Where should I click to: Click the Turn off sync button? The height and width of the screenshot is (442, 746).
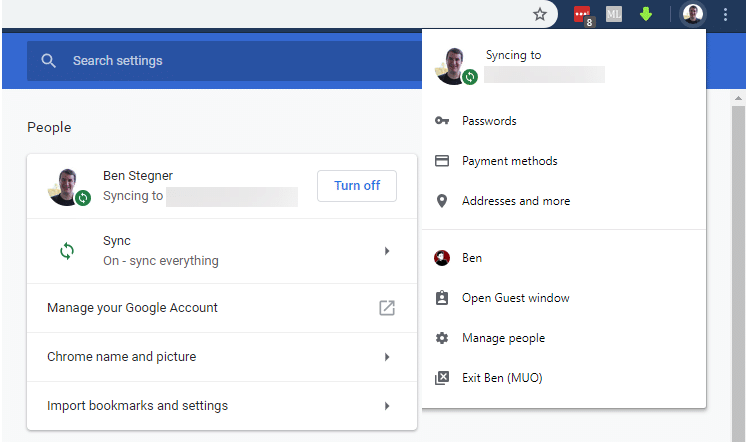357,186
